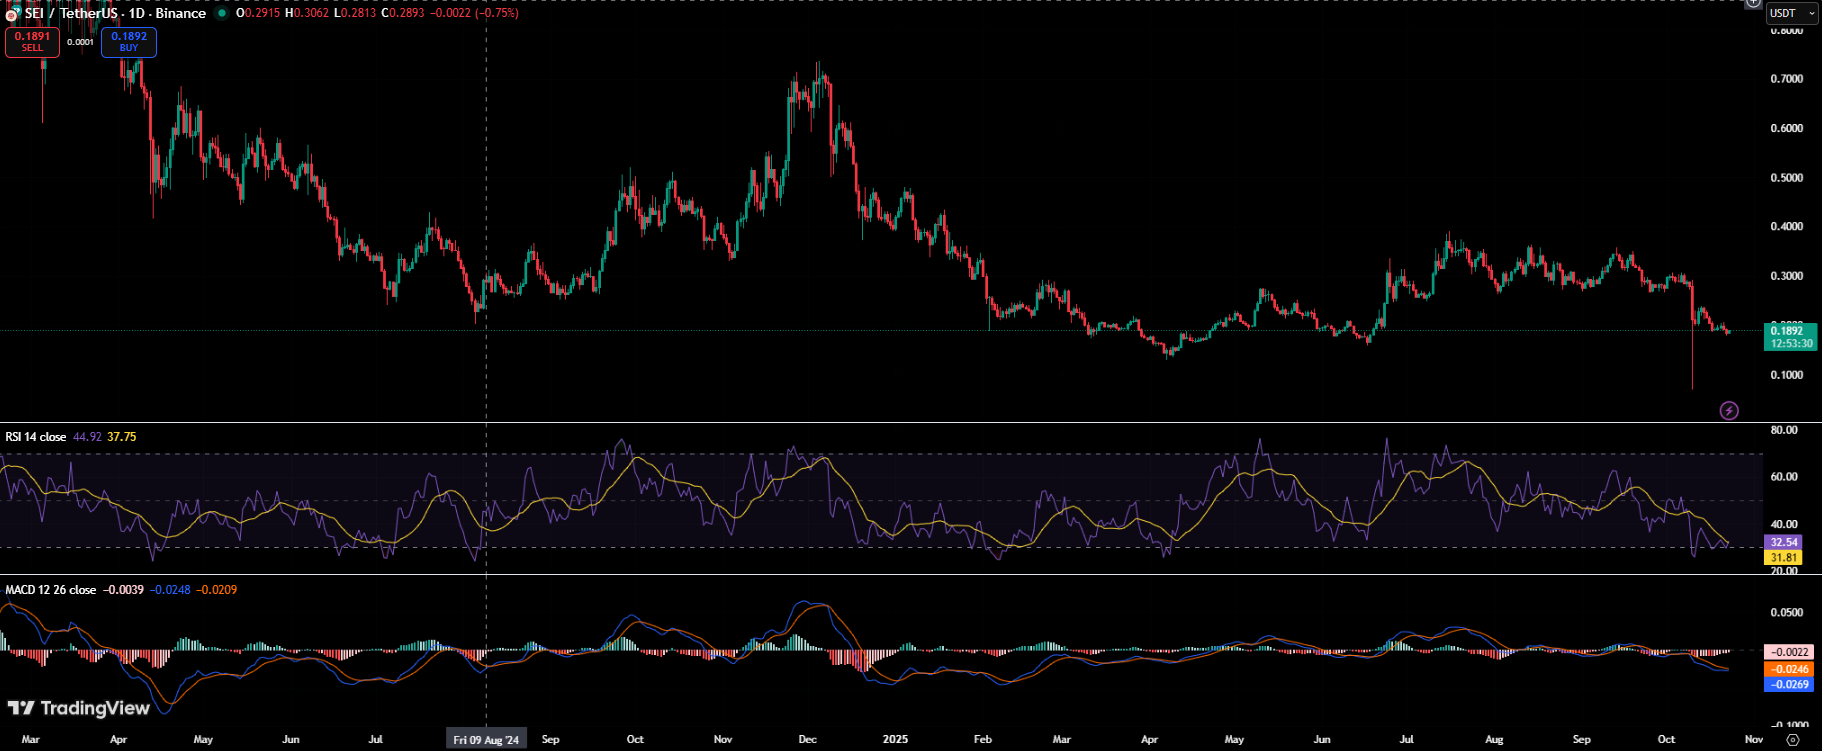
Task: Click the 0.1000 price axis level
Action: (1787, 376)
